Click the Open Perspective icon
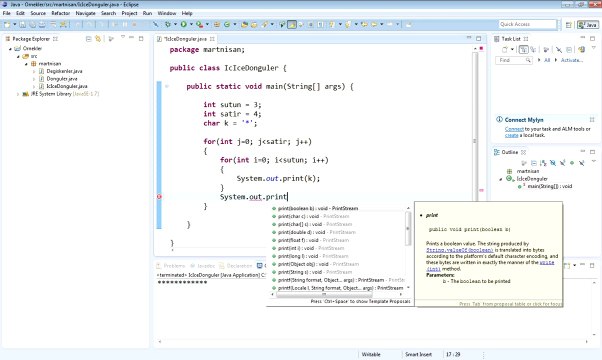Viewport: 602px width, 360px height. click(569, 25)
